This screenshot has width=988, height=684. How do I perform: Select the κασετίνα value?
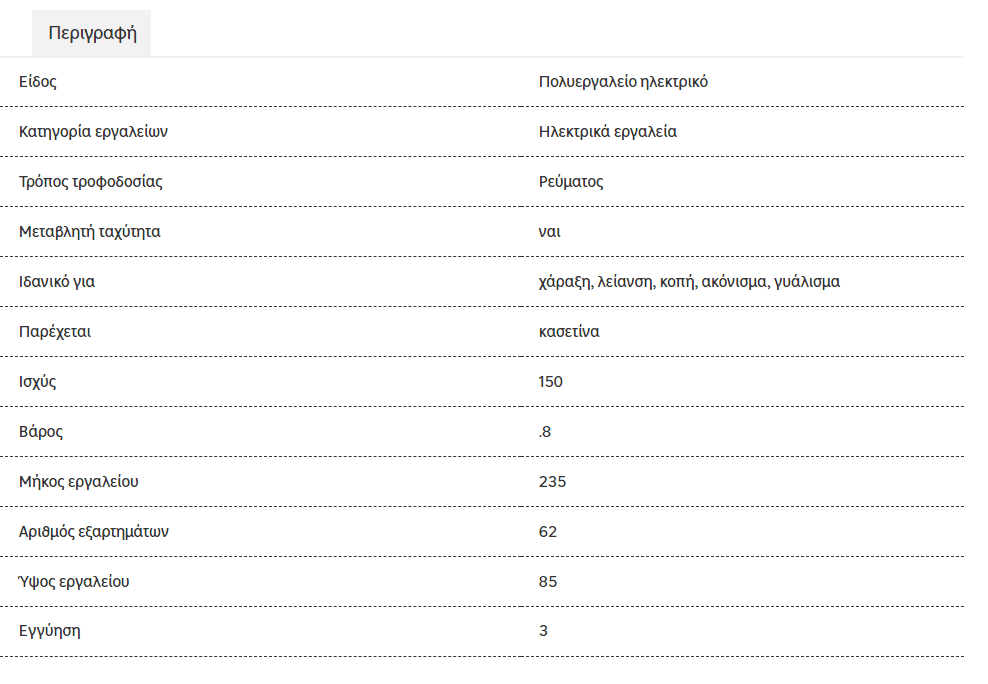click(569, 331)
